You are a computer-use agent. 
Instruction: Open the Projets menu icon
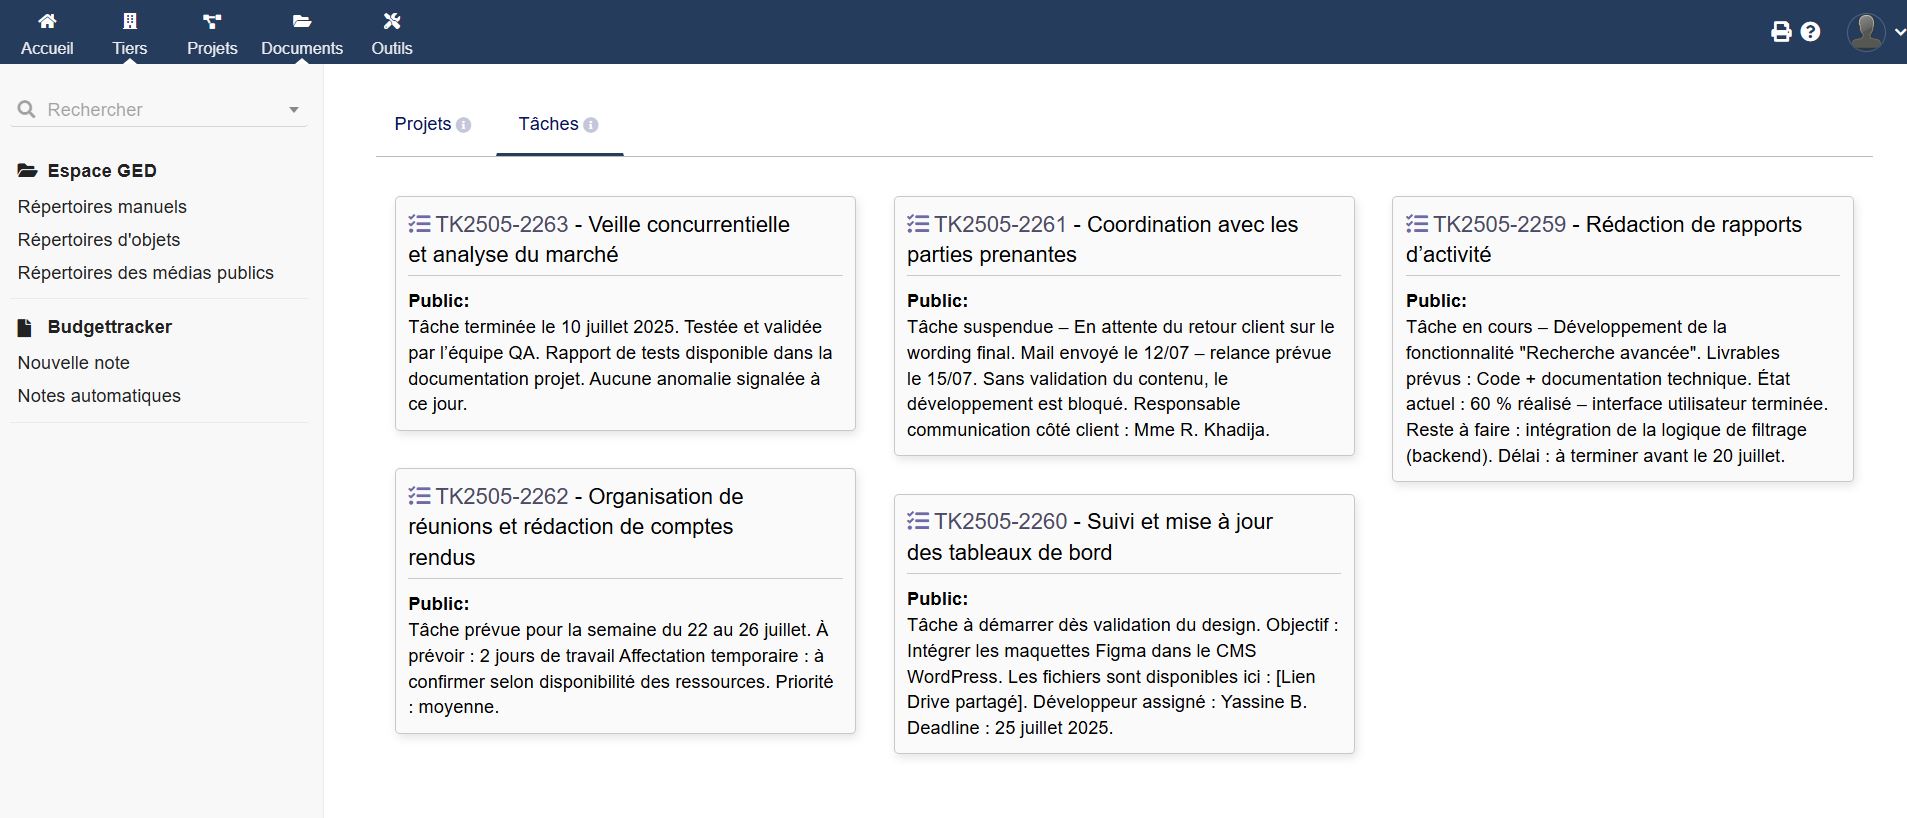tap(212, 21)
